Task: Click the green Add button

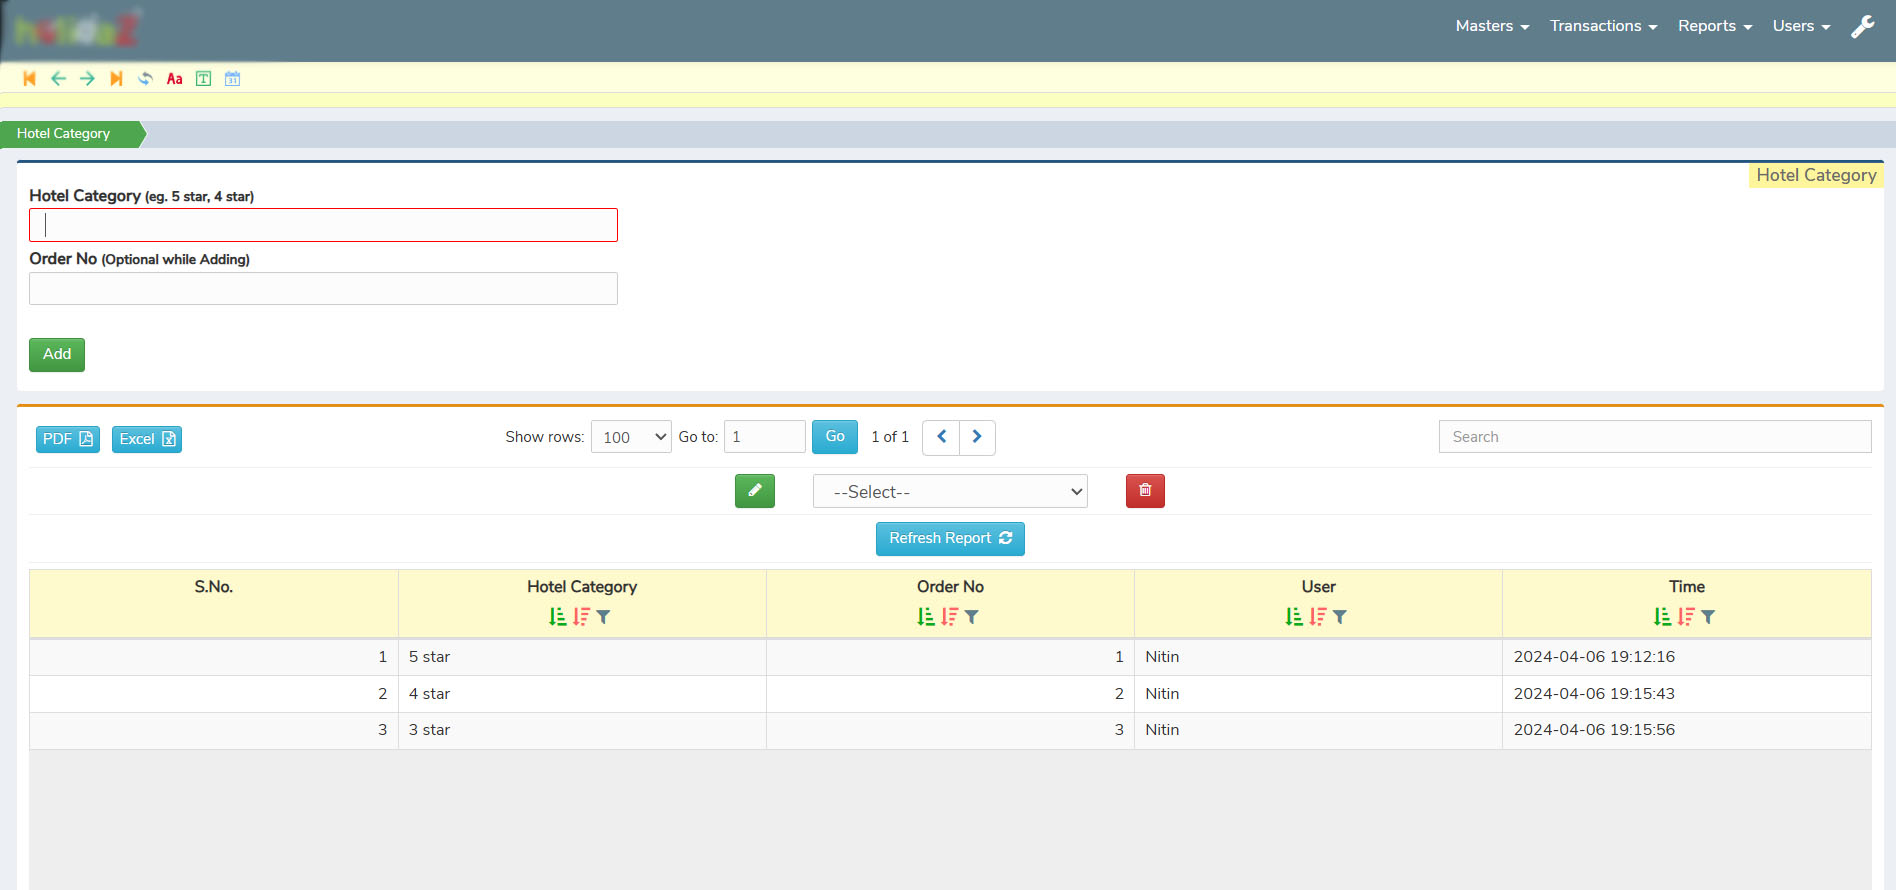Action: click(x=57, y=355)
